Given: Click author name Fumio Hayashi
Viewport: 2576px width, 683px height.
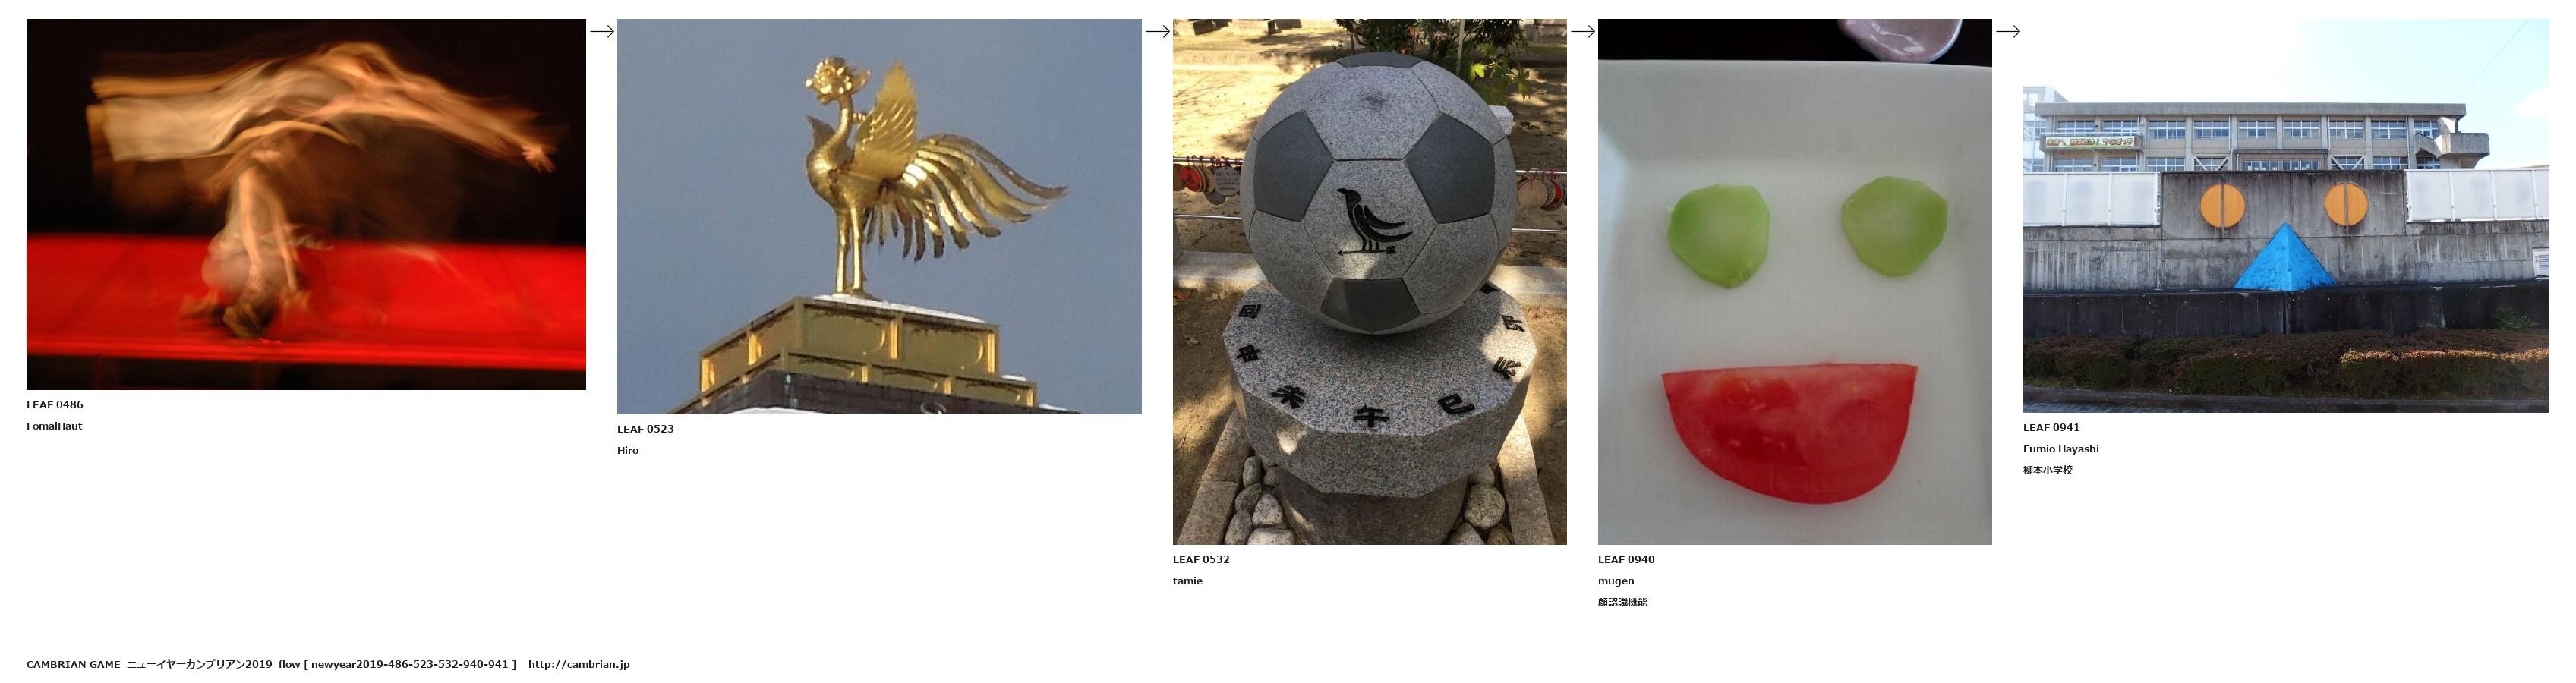Looking at the screenshot, I should click(x=2060, y=449).
